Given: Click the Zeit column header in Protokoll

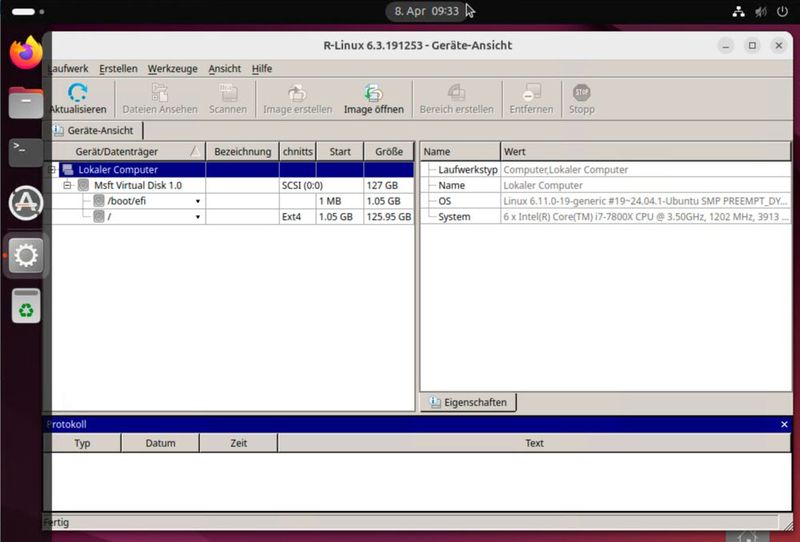Looking at the screenshot, I should coord(238,443).
